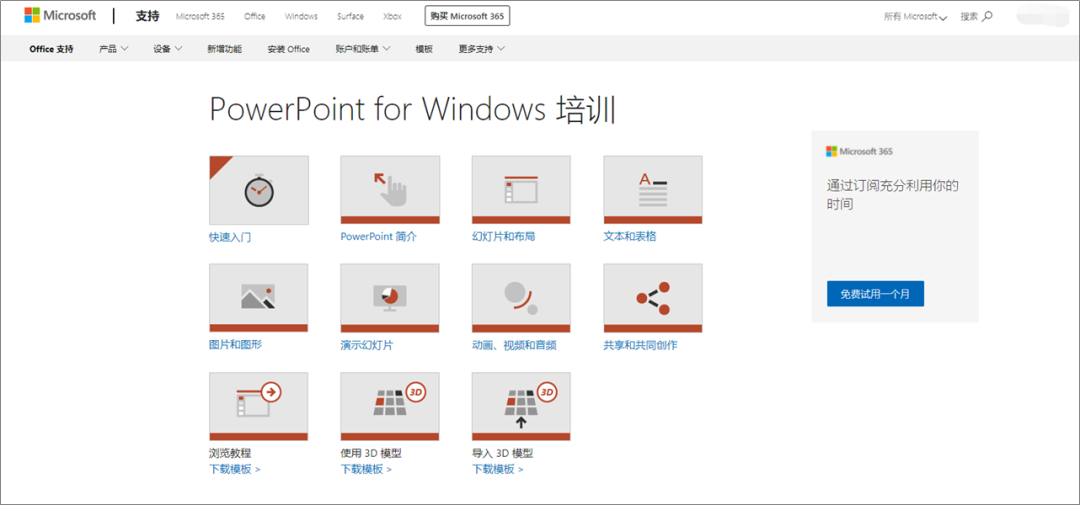Open the 演示幻灯片 text link
Image resolution: width=1080 pixels, height=505 pixels.
[x=367, y=345]
